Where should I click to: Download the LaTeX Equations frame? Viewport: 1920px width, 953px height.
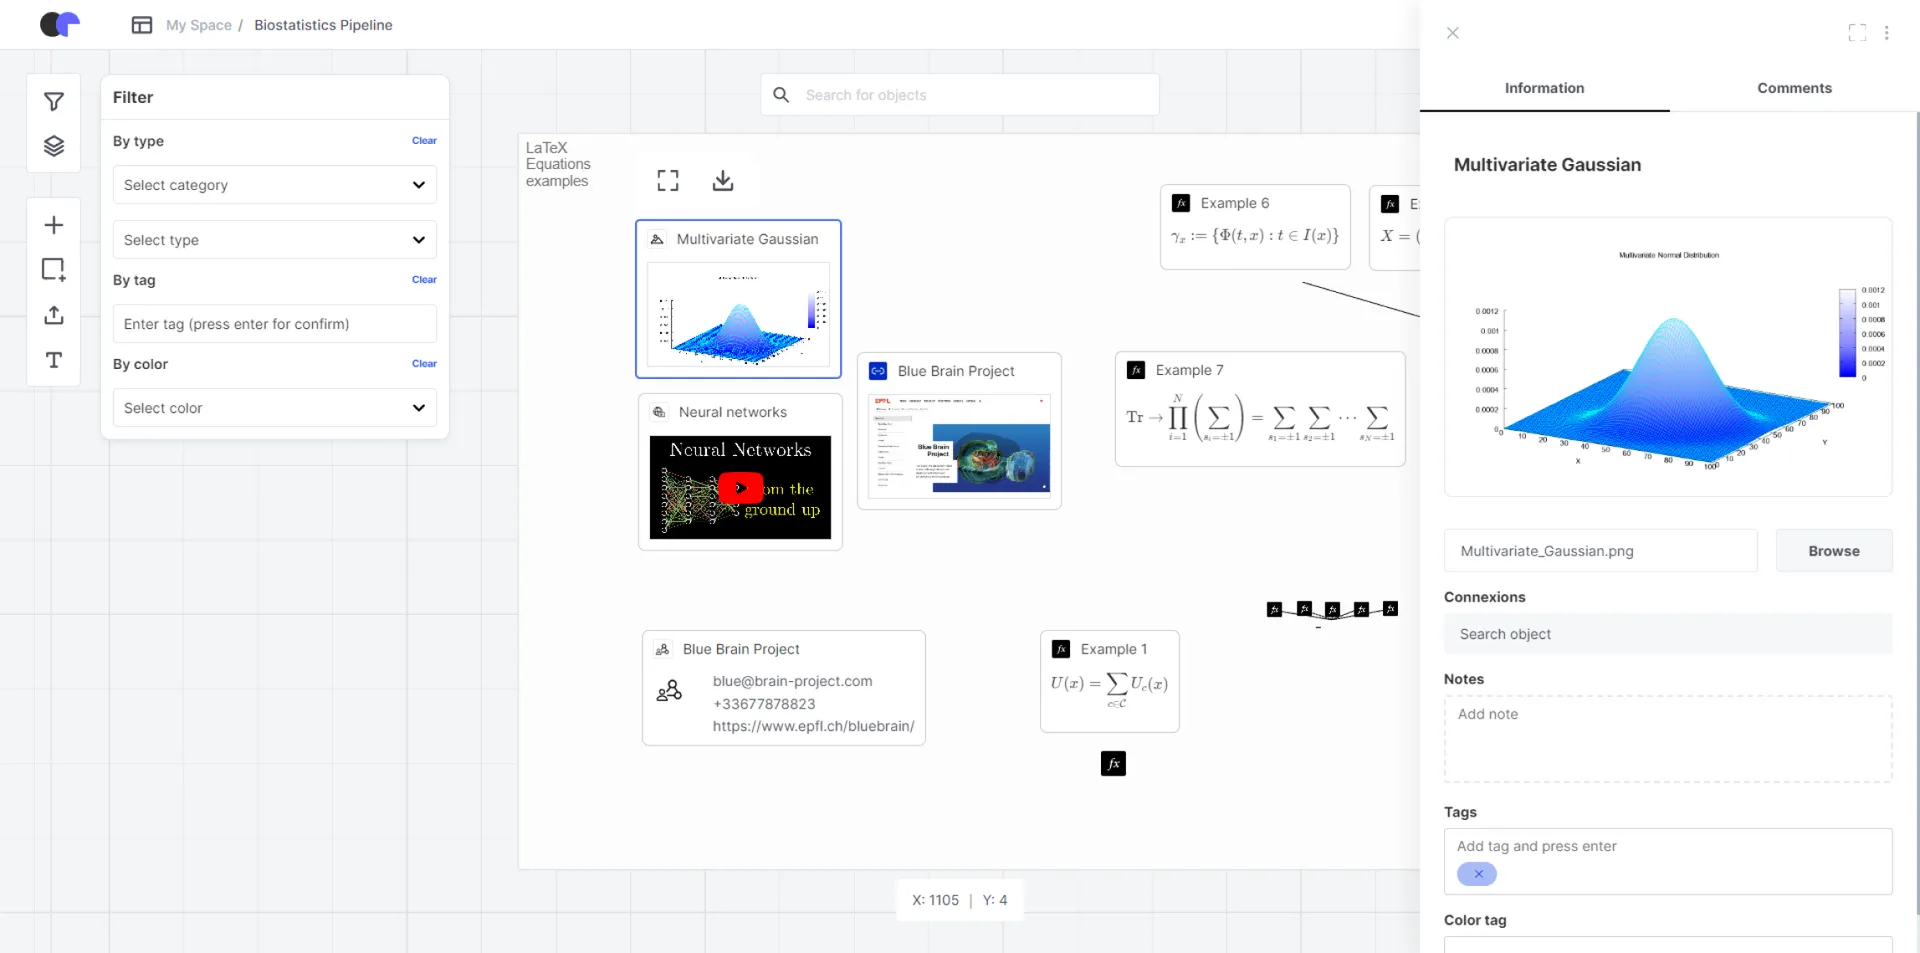pos(722,181)
